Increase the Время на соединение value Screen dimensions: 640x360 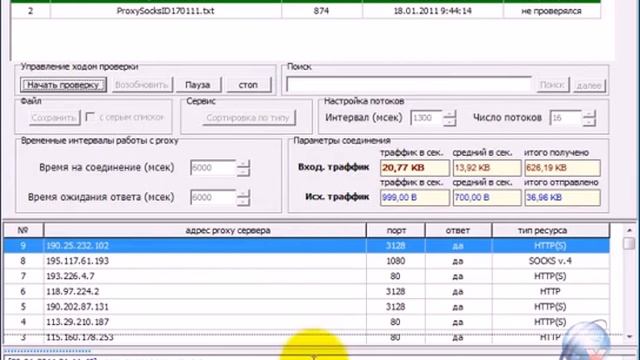(x=243, y=164)
